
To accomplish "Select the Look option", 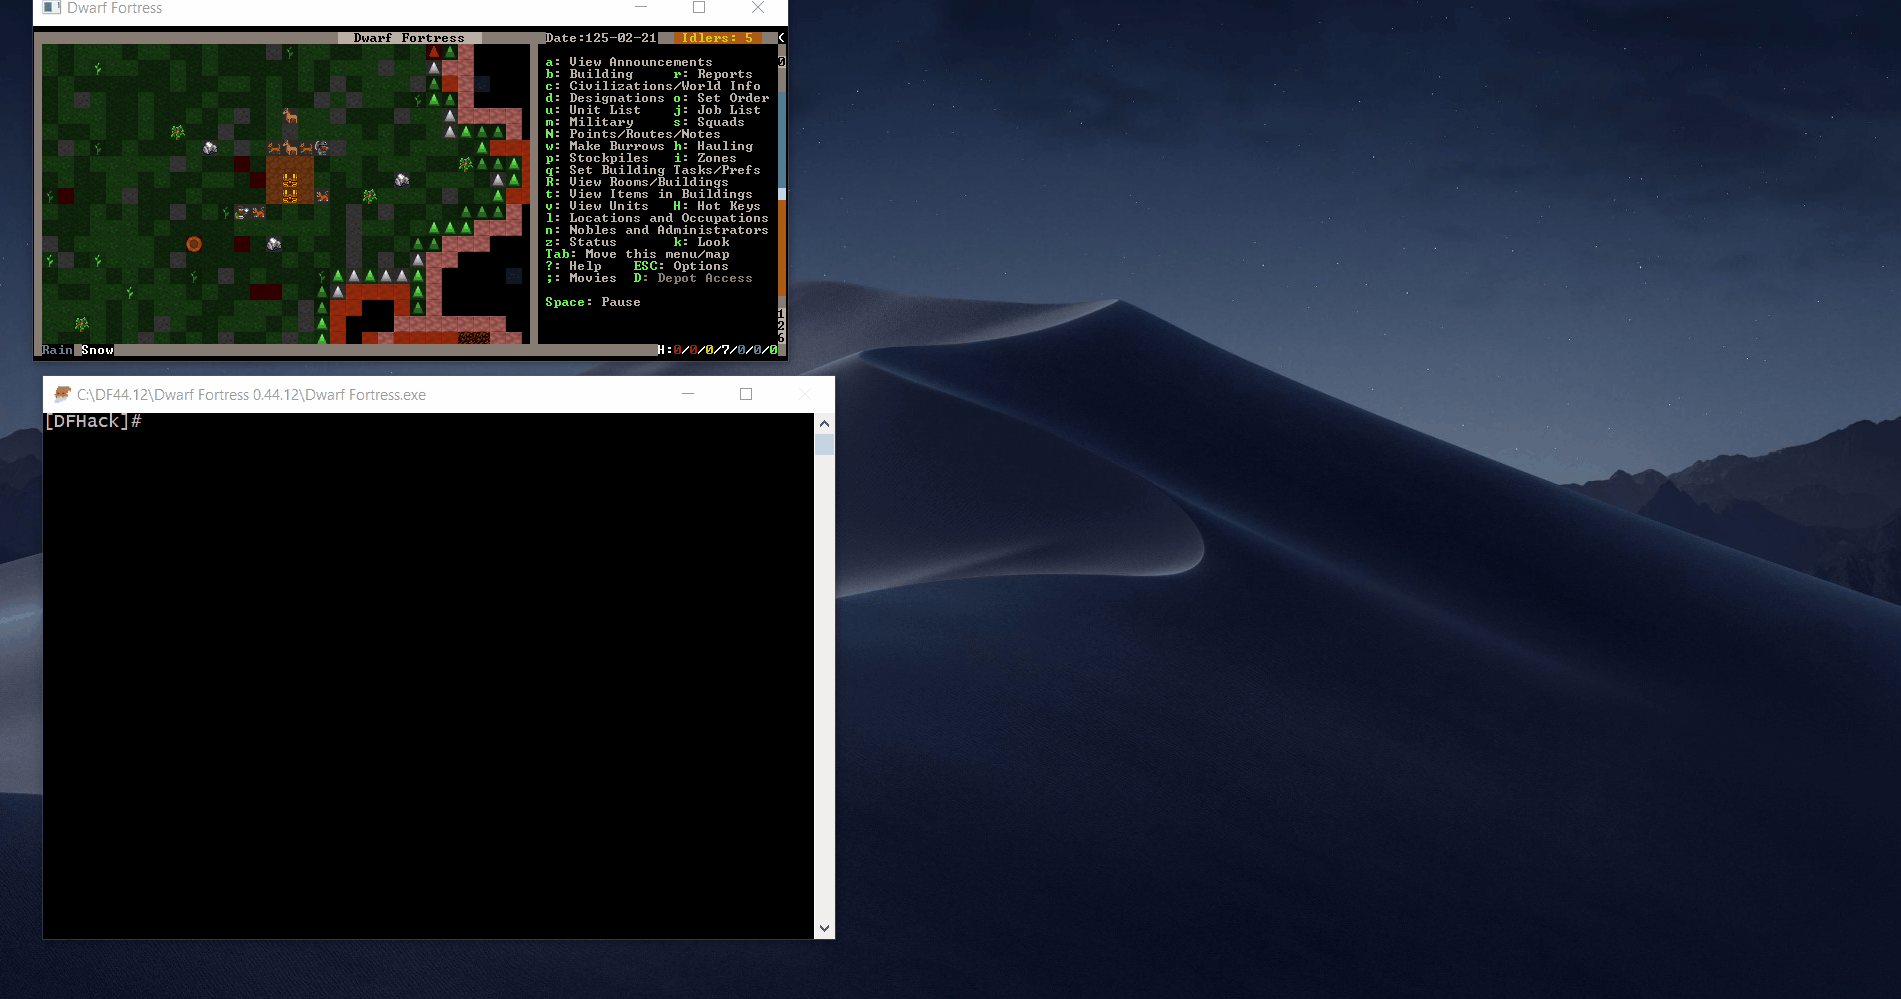I will [x=701, y=242].
